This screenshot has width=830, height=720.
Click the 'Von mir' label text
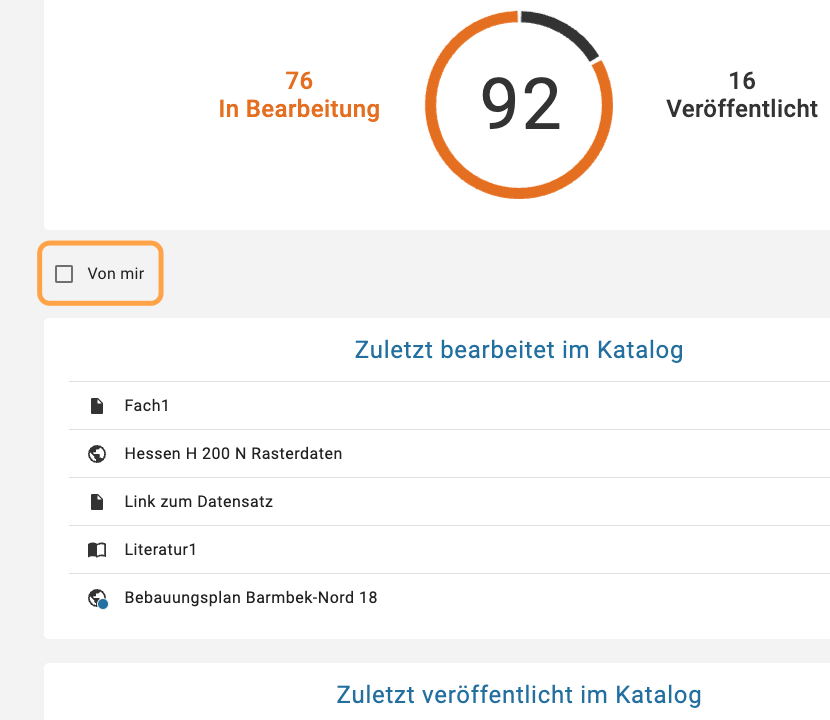[x=116, y=274]
